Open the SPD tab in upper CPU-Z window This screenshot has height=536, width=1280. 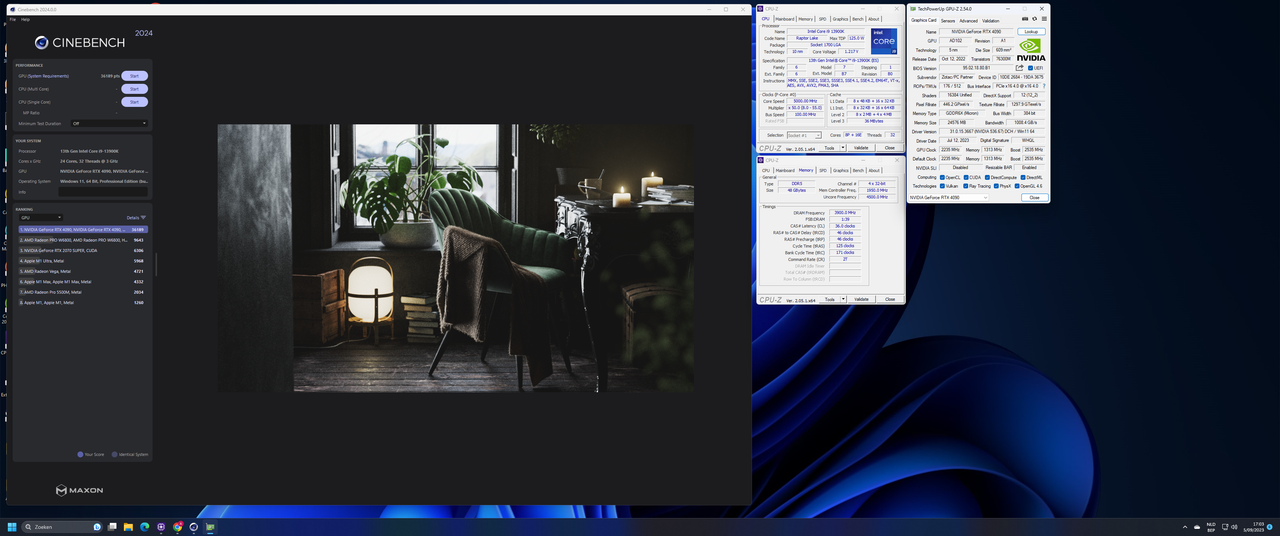823,18
